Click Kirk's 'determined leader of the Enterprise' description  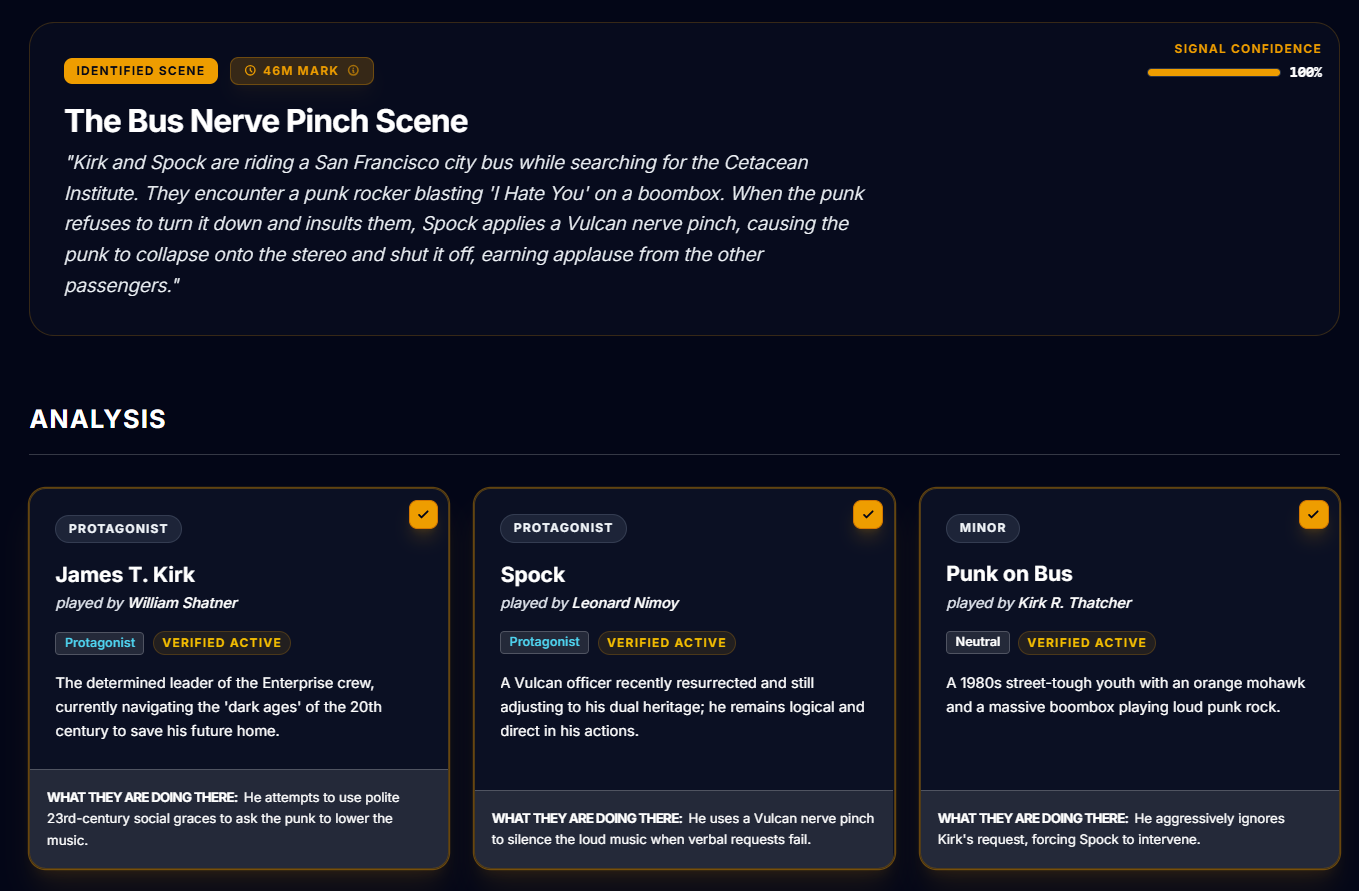[219, 707]
